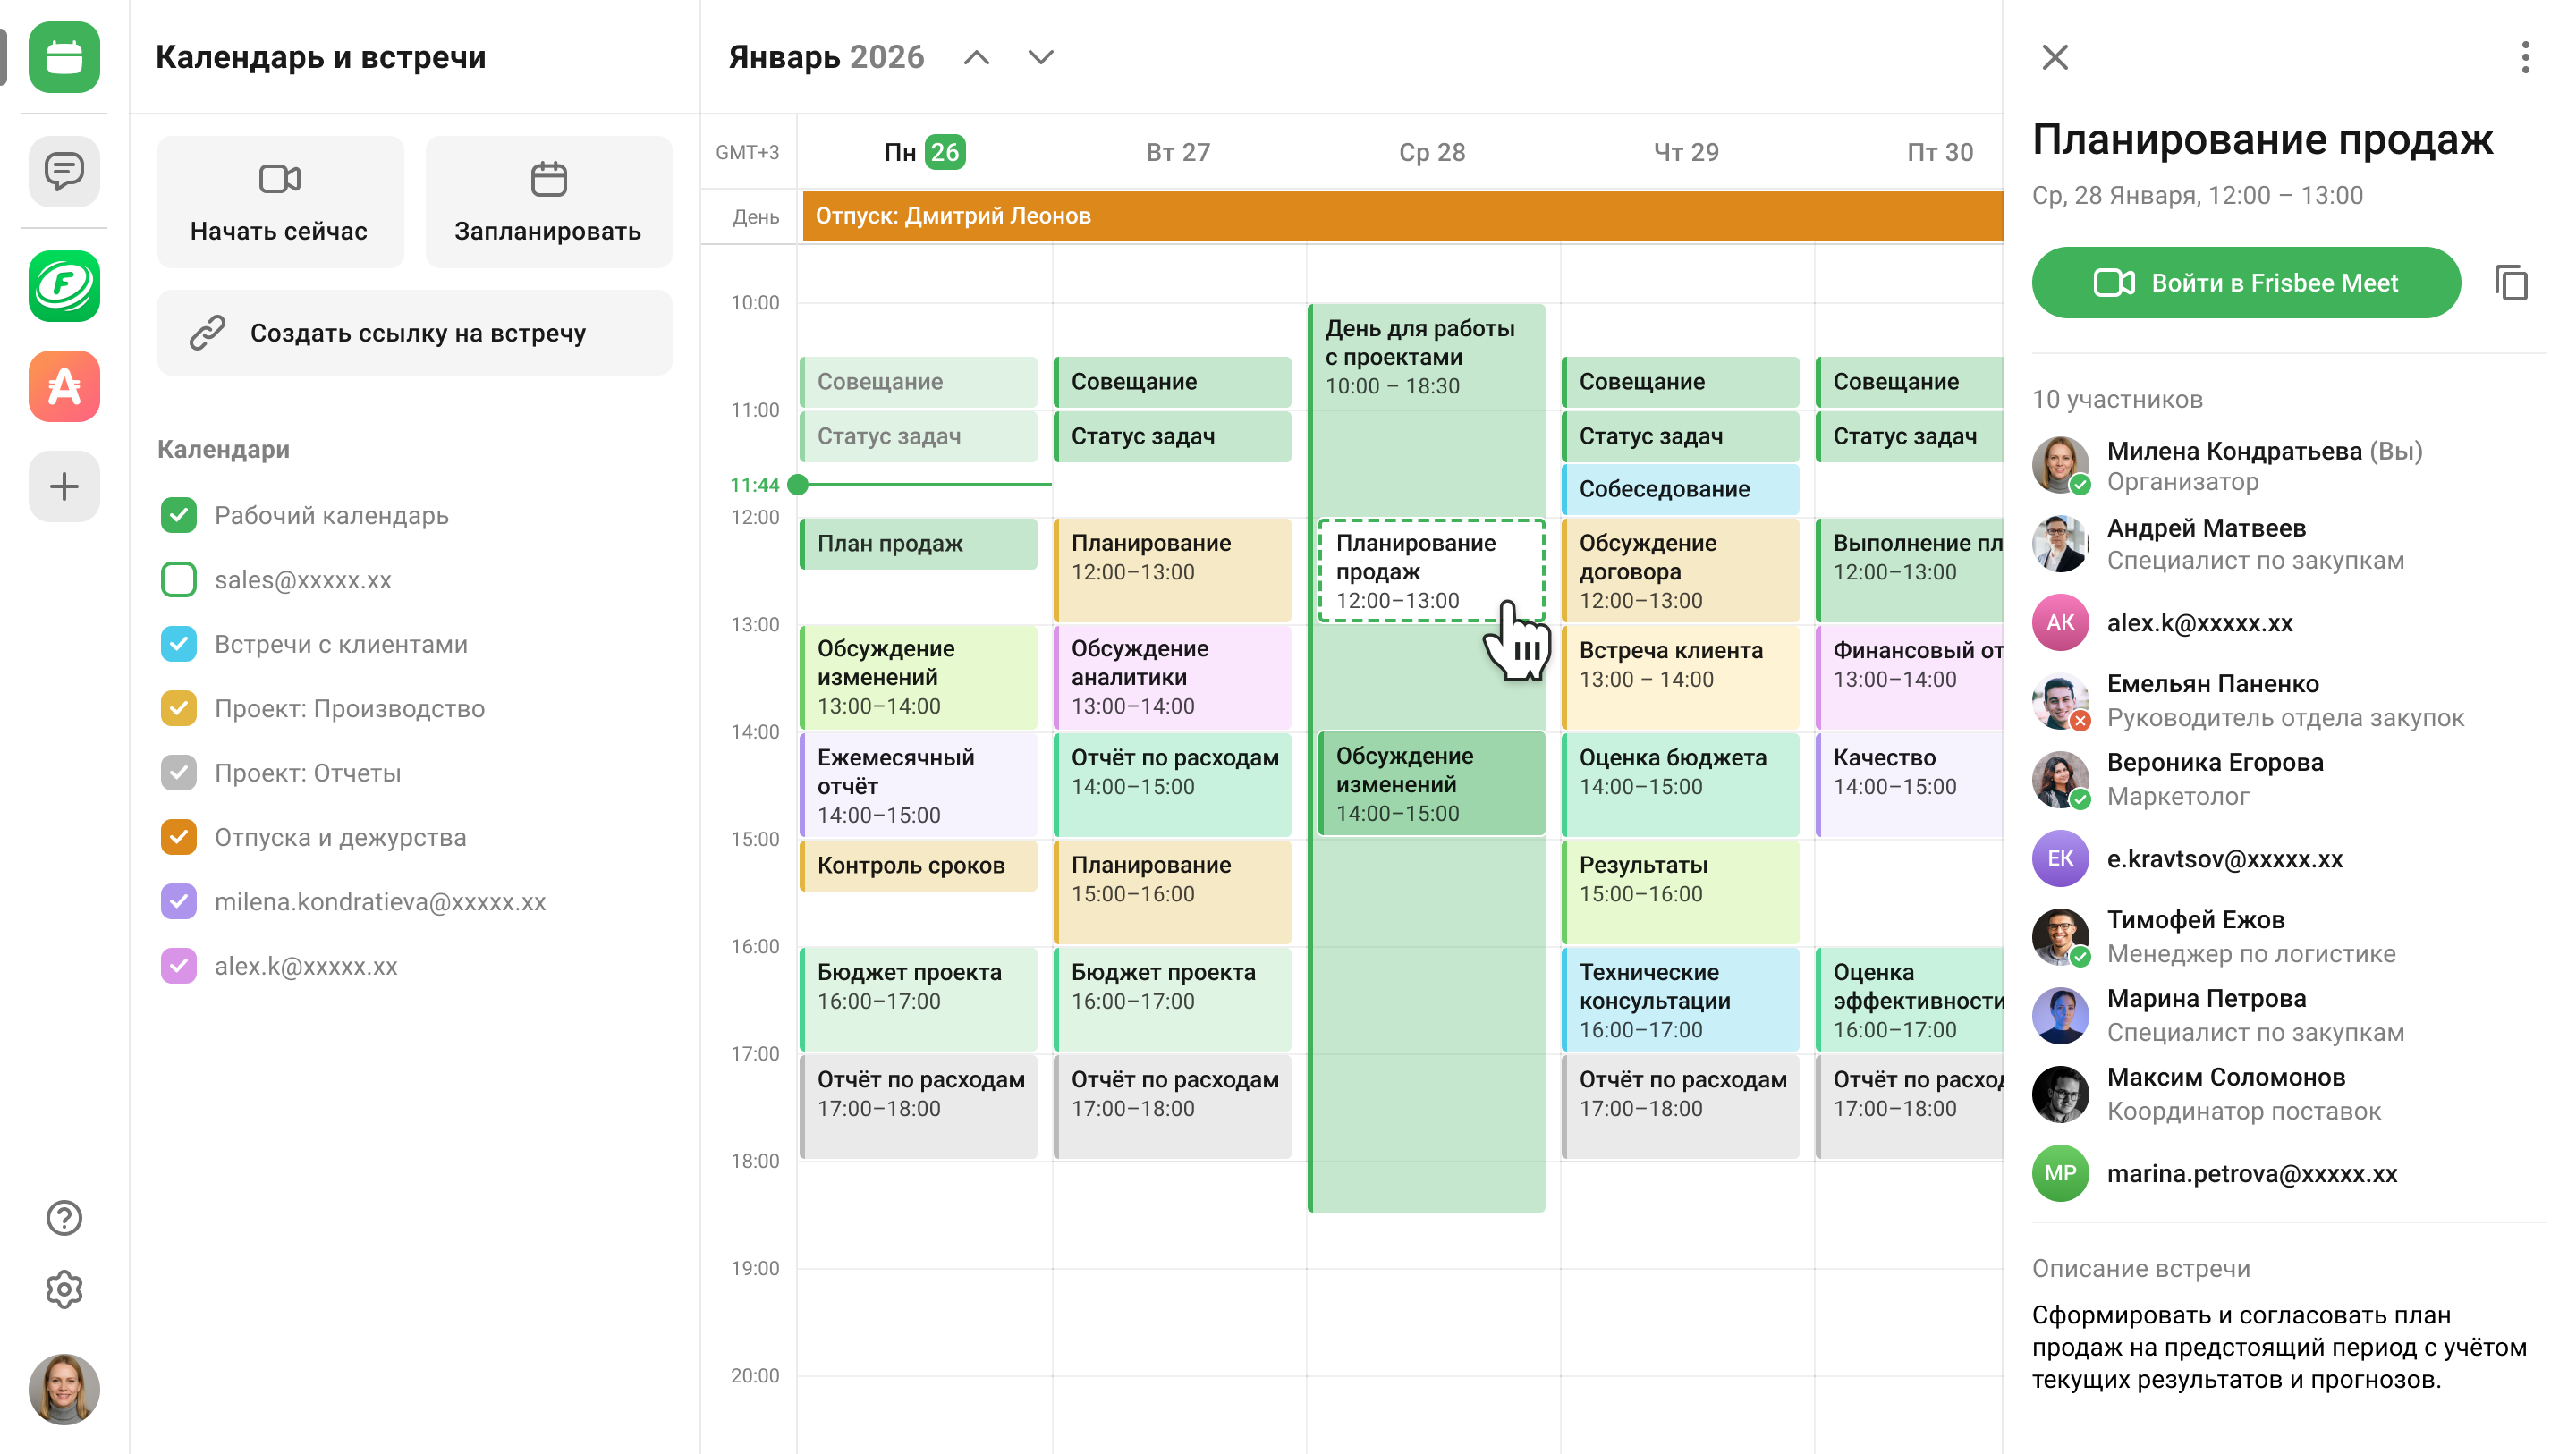The height and width of the screenshot is (1454, 2576).
Task: Open the chat messages sidebar icon
Action: point(64,171)
